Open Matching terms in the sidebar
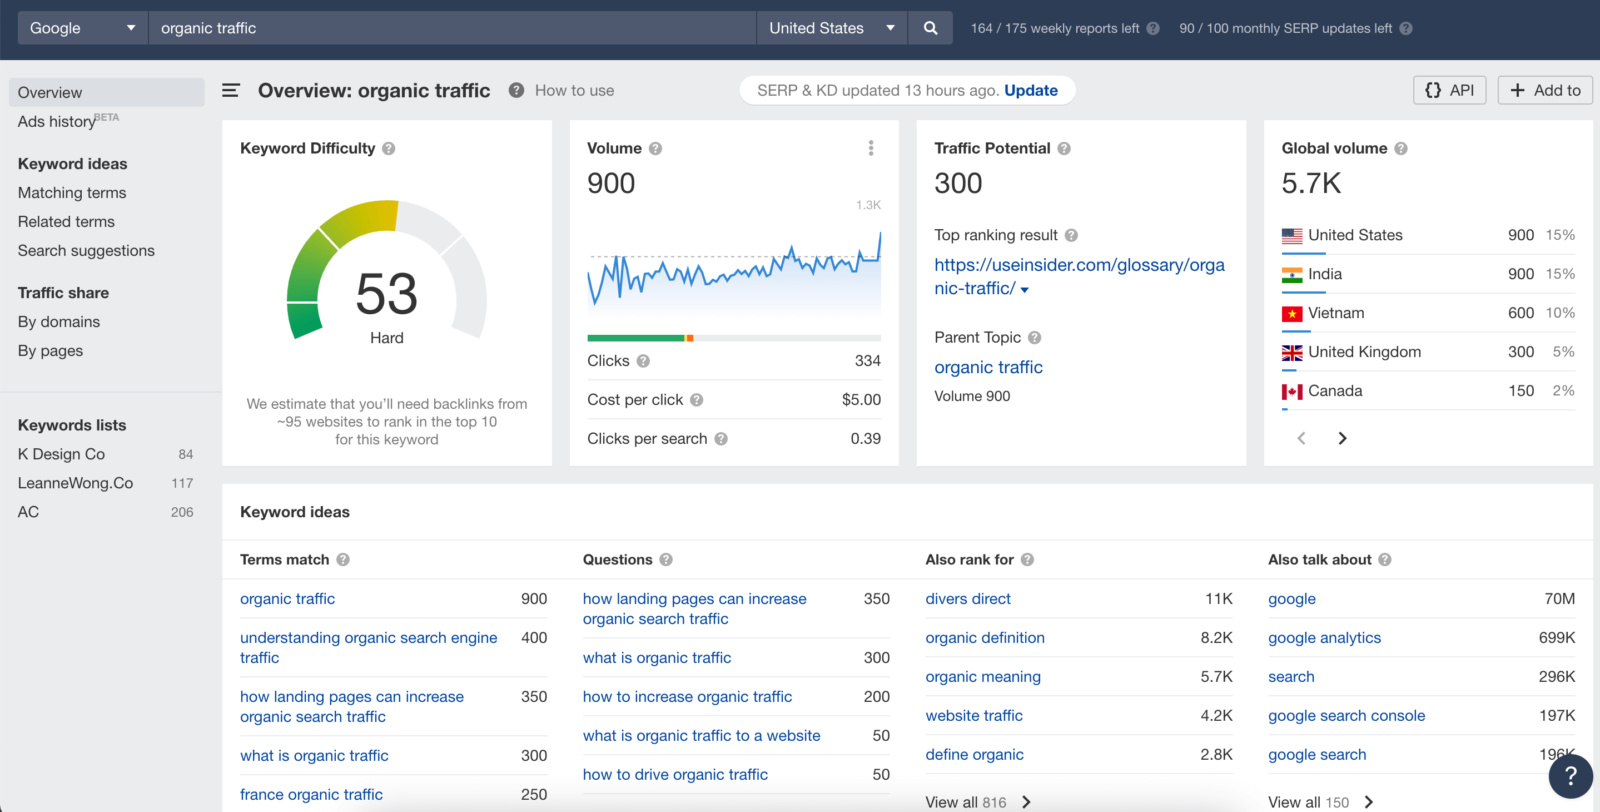 (x=72, y=193)
